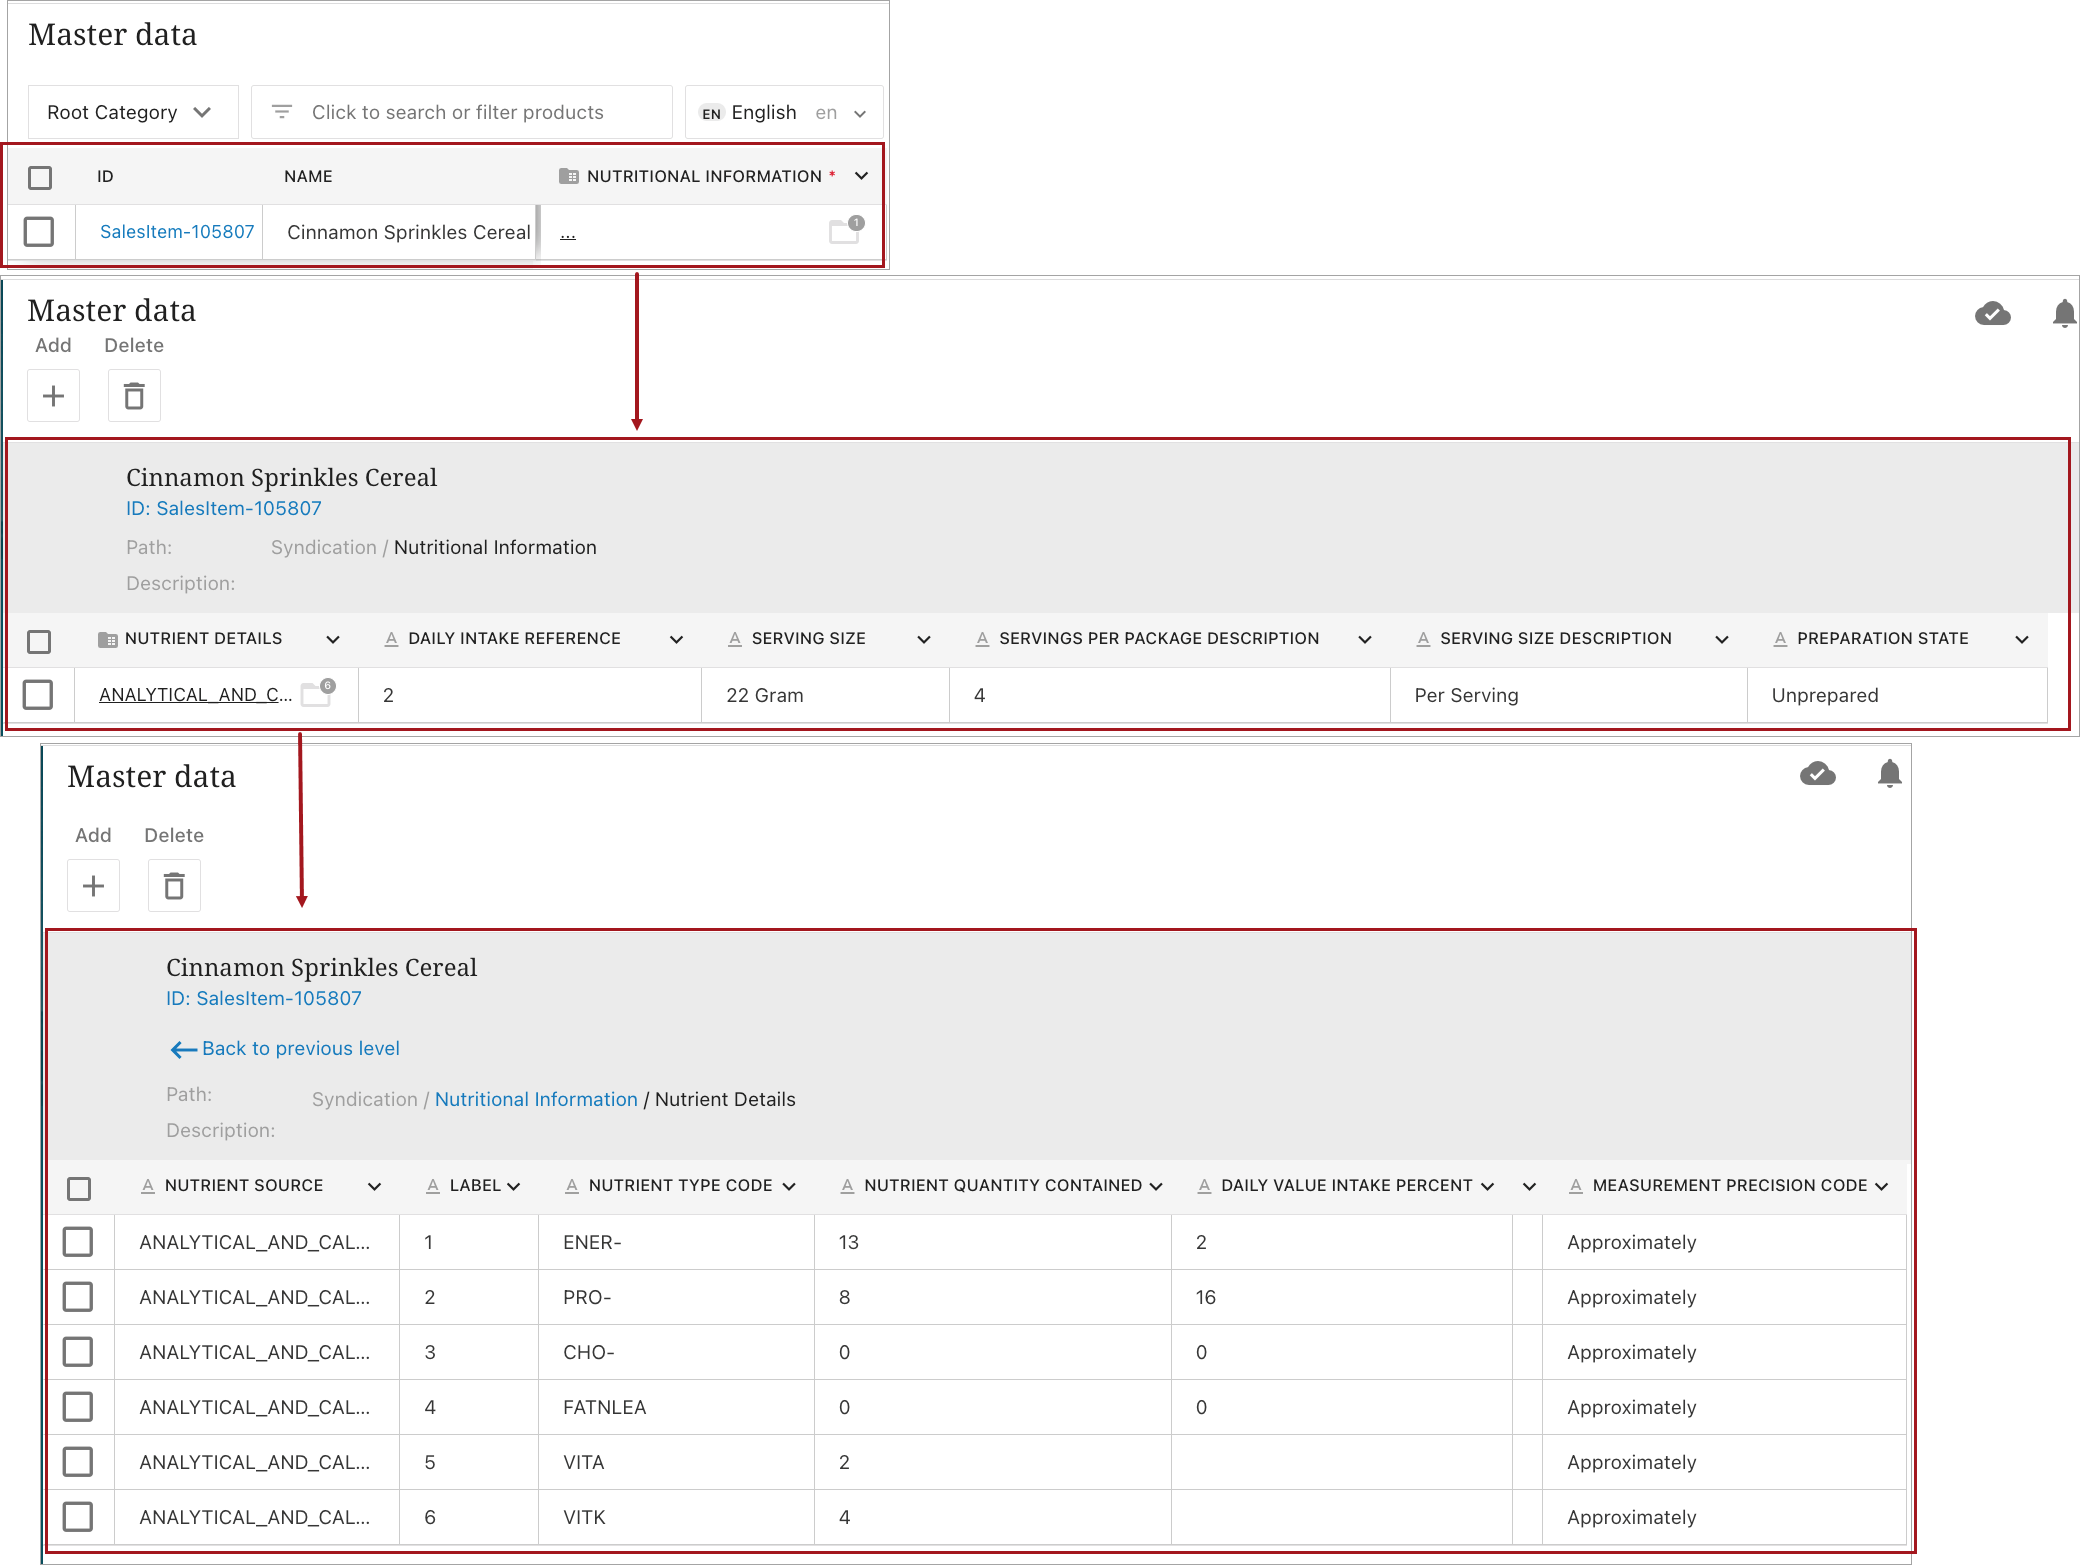2080x1565 pixels.
Task: Click the notification bell in bottom panel
Action: (x=1888, y=773)
